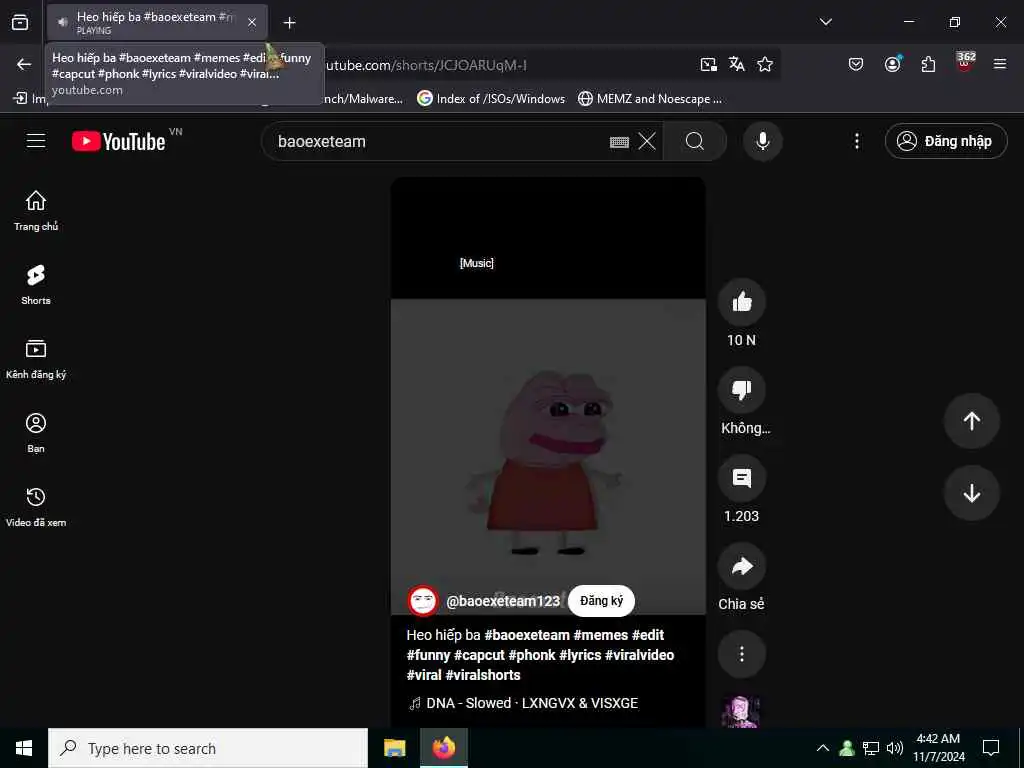
Task: Run the search with magnifier button
Action: click(695, 141)
